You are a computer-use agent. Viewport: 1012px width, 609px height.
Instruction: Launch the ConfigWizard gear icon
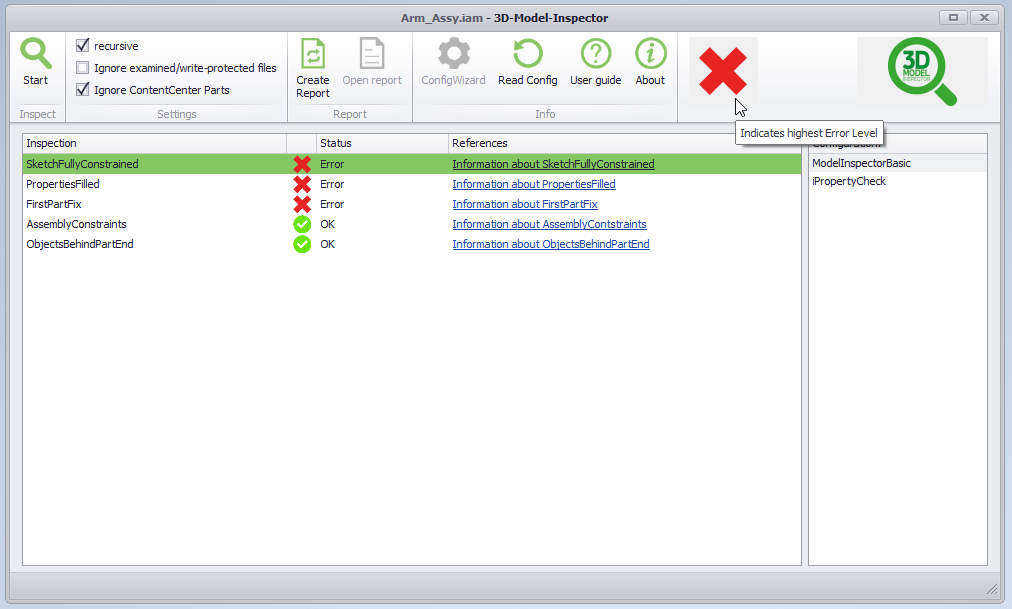tap(454, 54)
